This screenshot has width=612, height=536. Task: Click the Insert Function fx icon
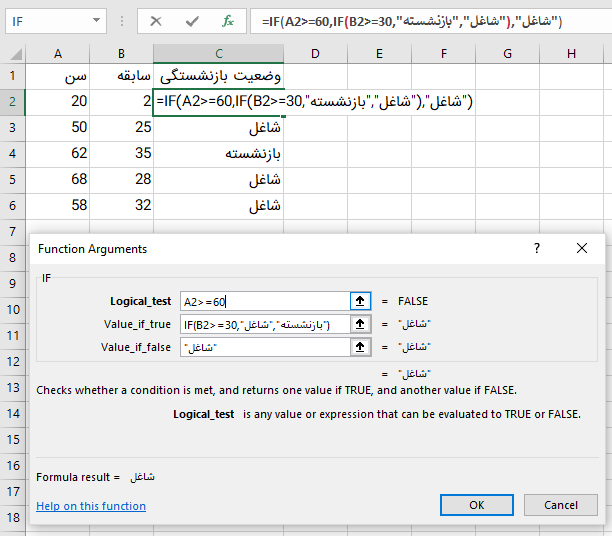[x=228, y=20]
